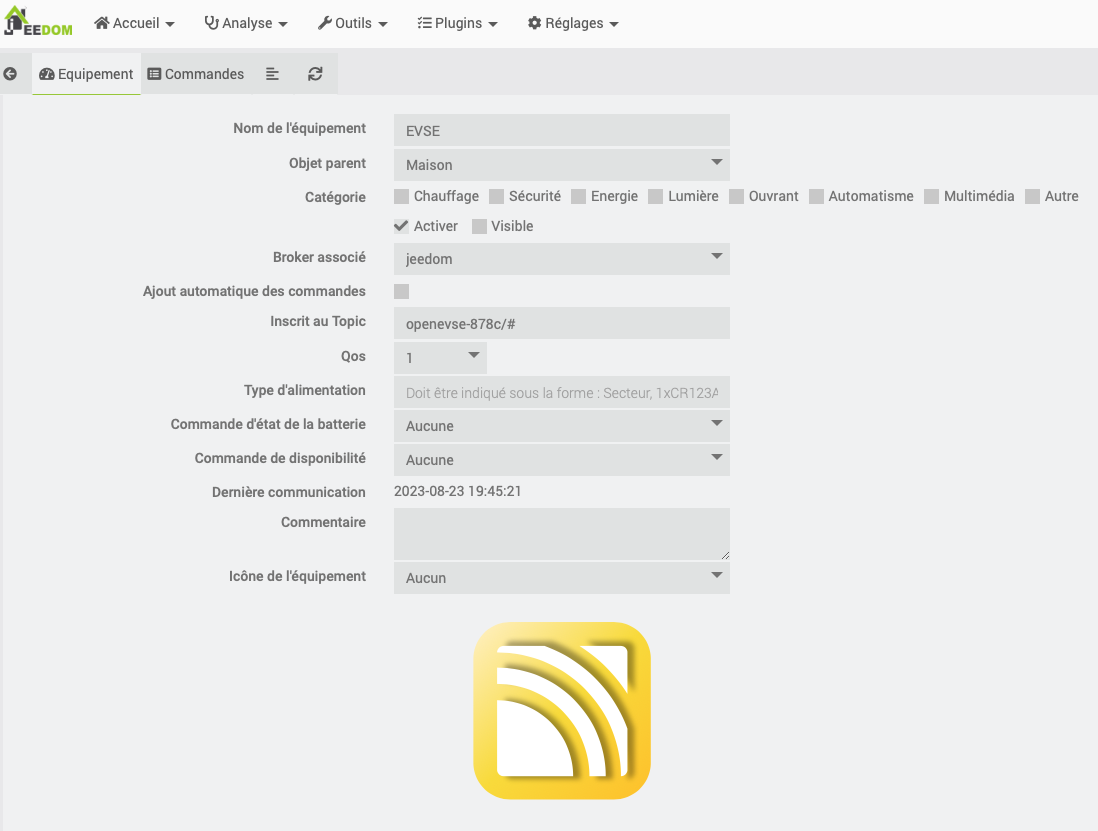This screenshot has height=831, width=1098.
Task: Open Icône de l'équipement dropdown
Action: point(562,578)
